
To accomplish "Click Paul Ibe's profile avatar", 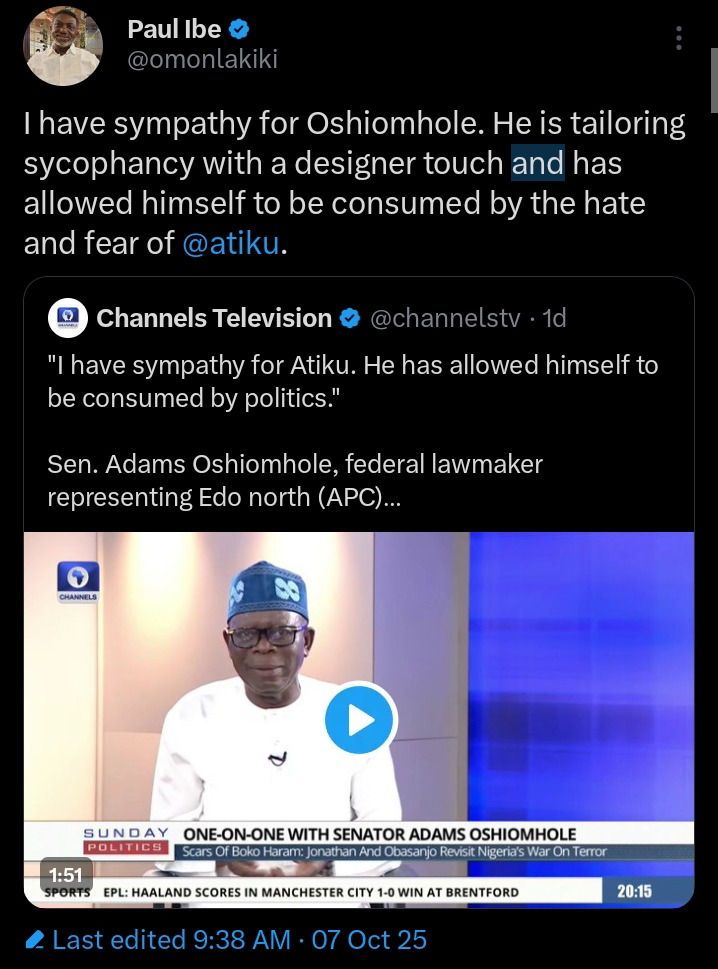I will pyautogui.click(x=62, y=45).
